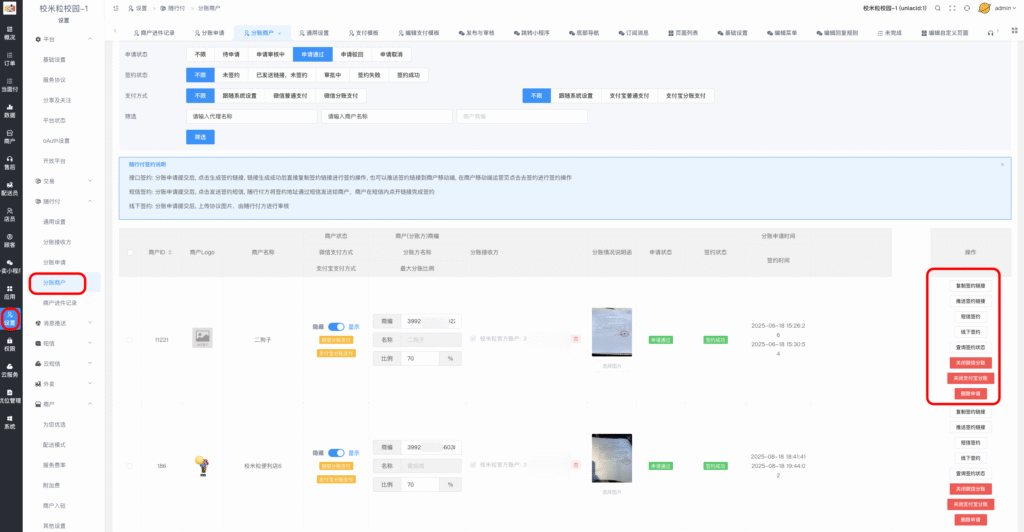The width and height of the screenshot is (1024, 532).
Task: Open 云服务 in the dark sidebar
Action: [x=10, y=370]
